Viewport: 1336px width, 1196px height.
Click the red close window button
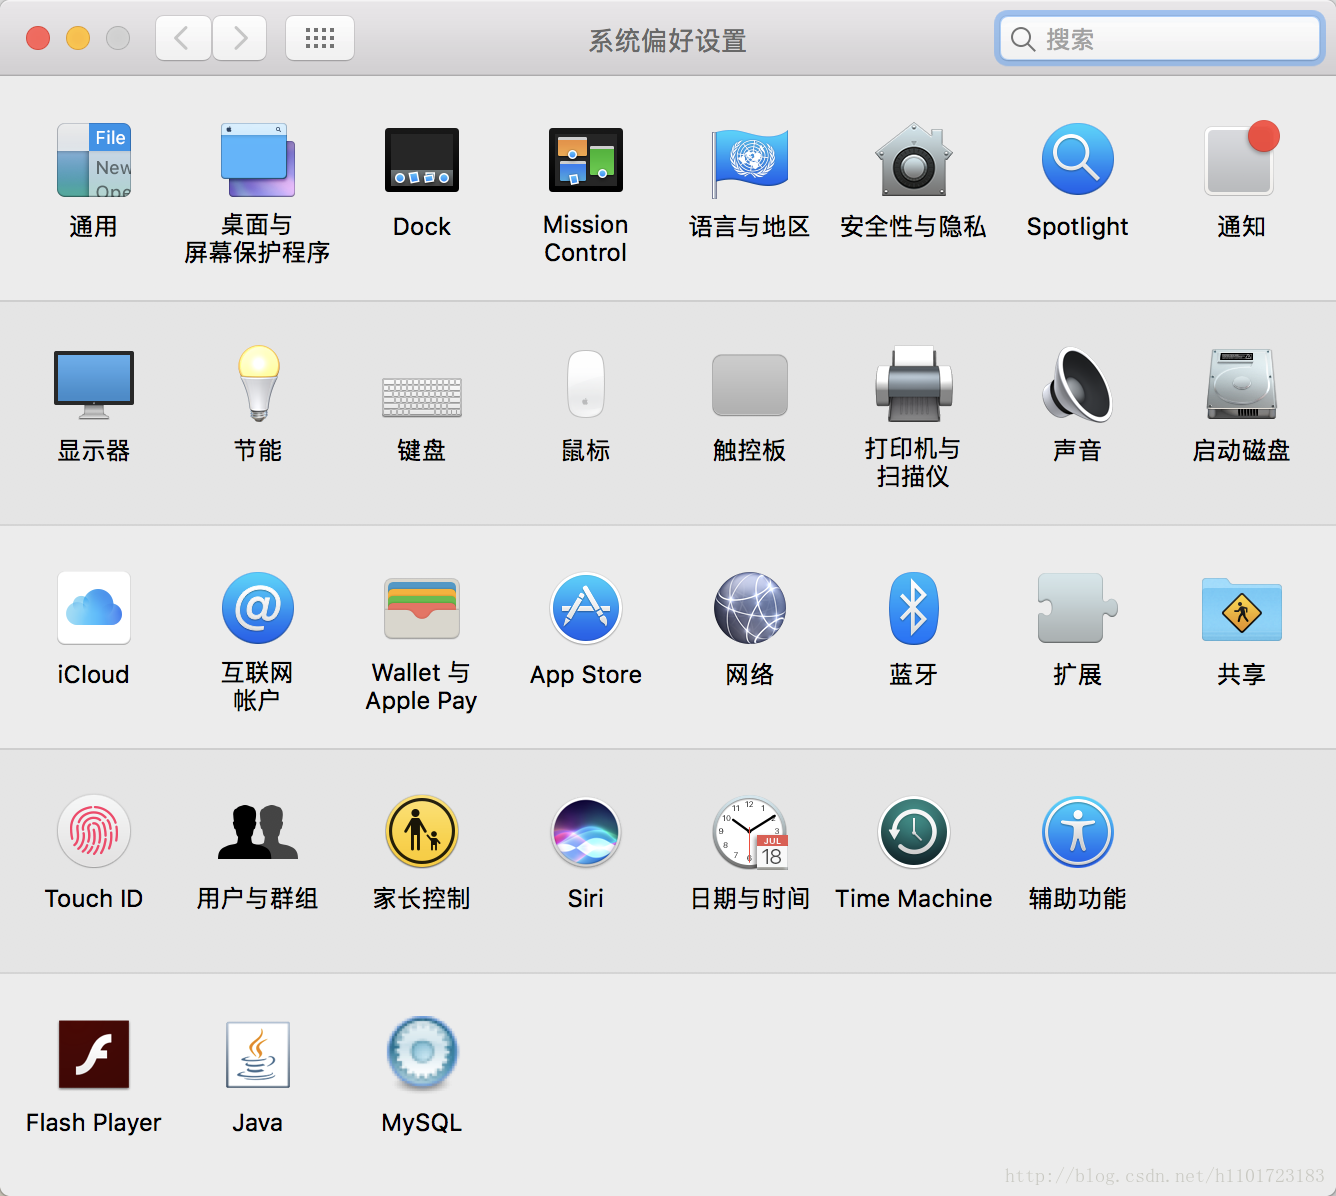(x=38, y=38)
